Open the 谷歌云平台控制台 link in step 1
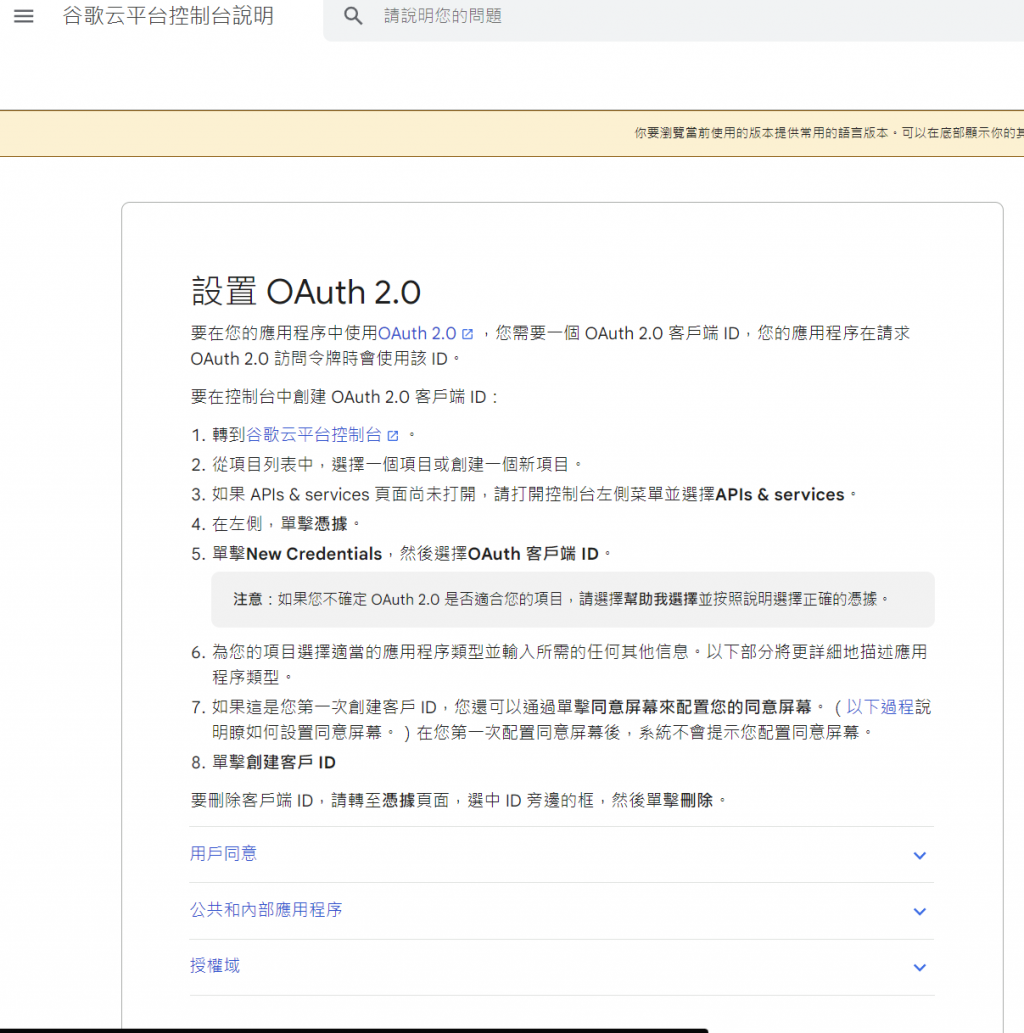The height and width of the screenshot is (1033, 1024). click(x=314, y=435)
